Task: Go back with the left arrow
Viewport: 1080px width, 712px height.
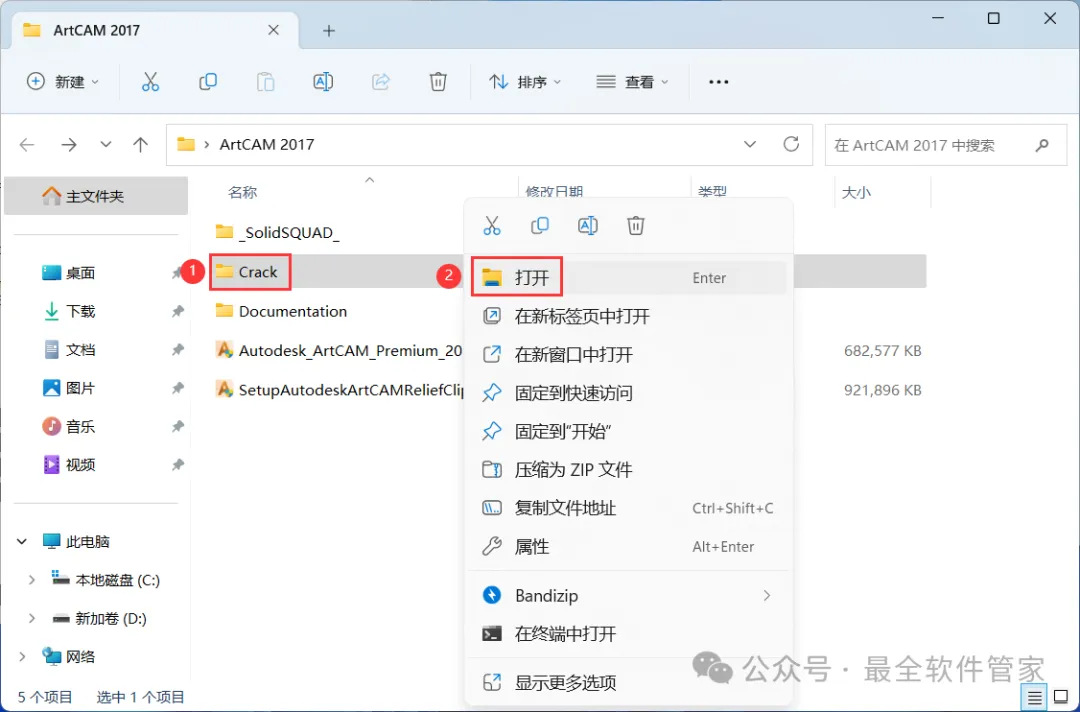Action: 27,145
